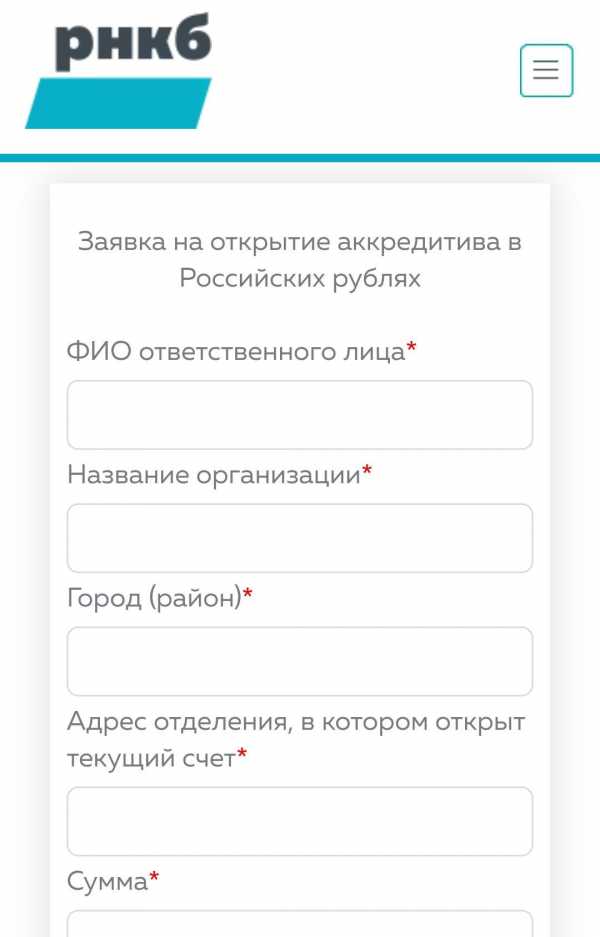Click the required asterisk beside Название организации
This screenshot has height=937, width=600.
tap(367, 472)
